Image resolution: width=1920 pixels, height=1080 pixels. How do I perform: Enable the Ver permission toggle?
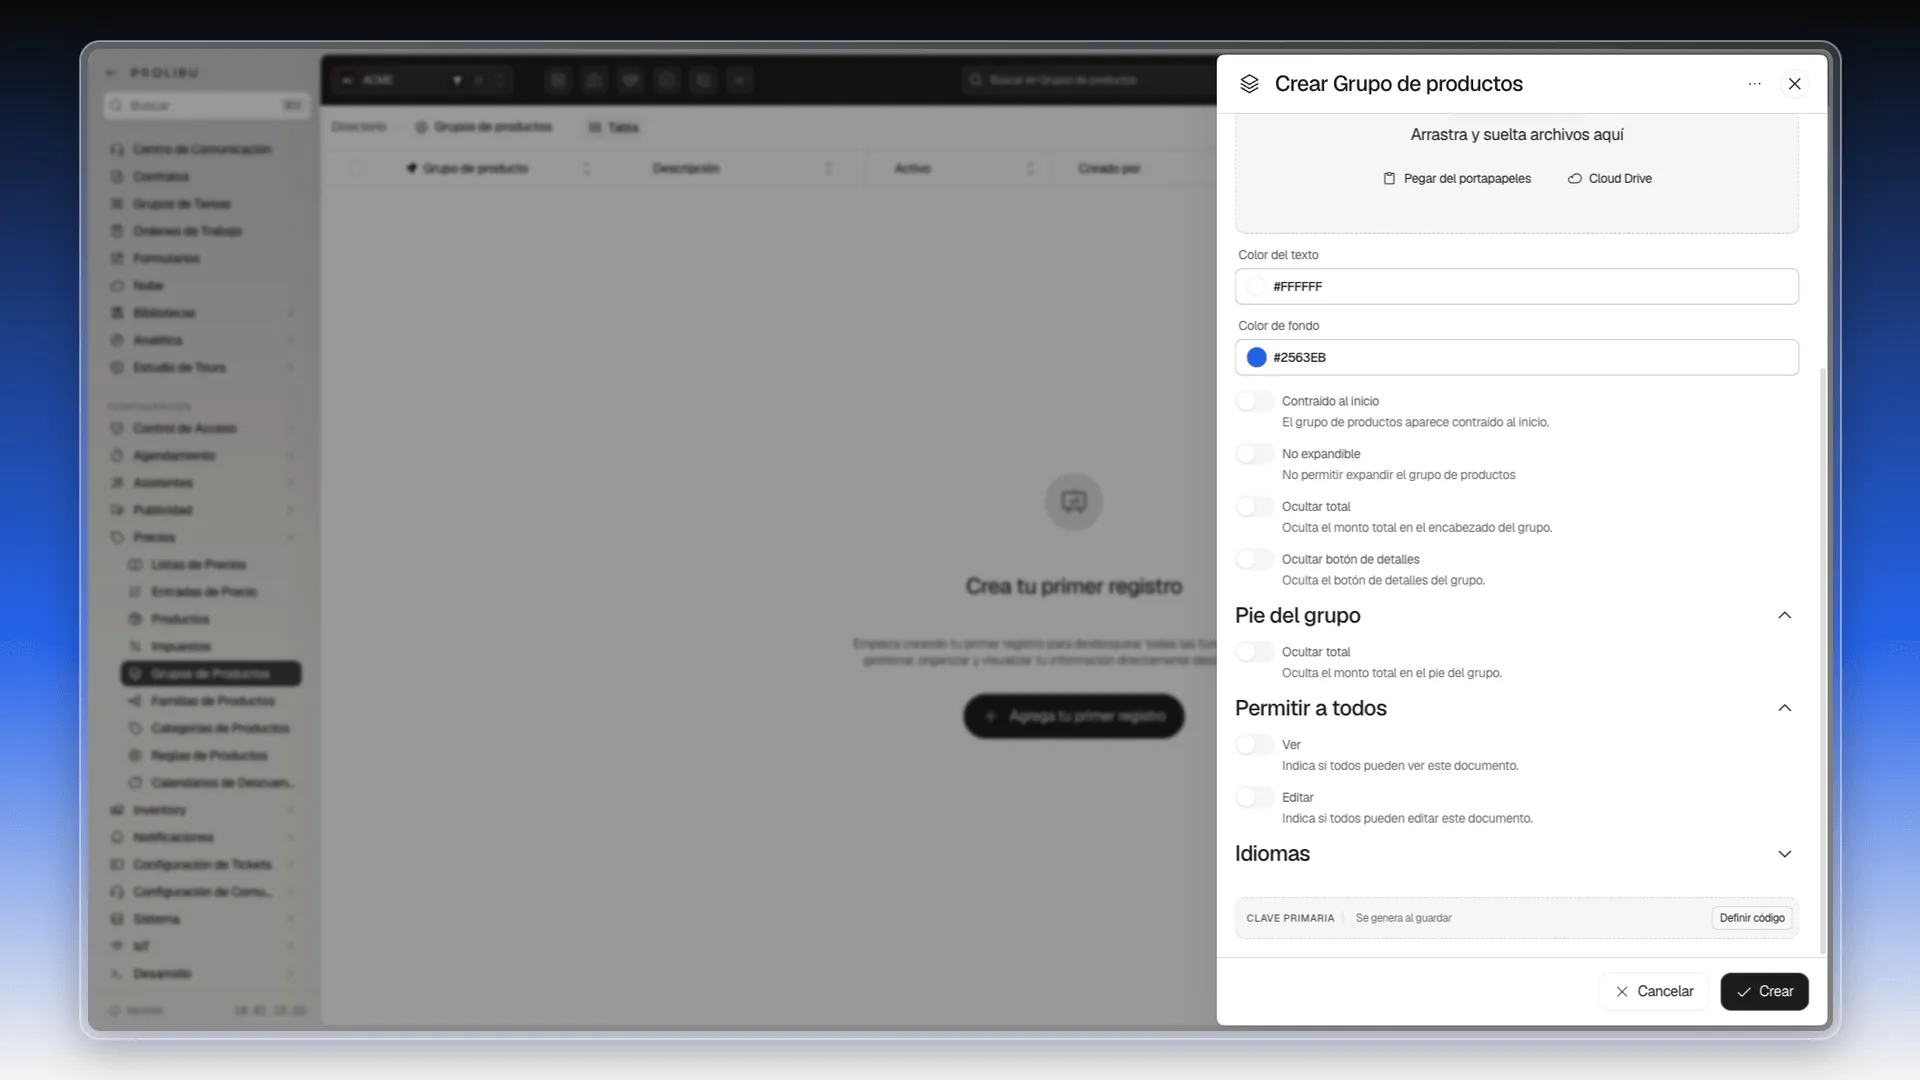click(x=1254, y=745)
